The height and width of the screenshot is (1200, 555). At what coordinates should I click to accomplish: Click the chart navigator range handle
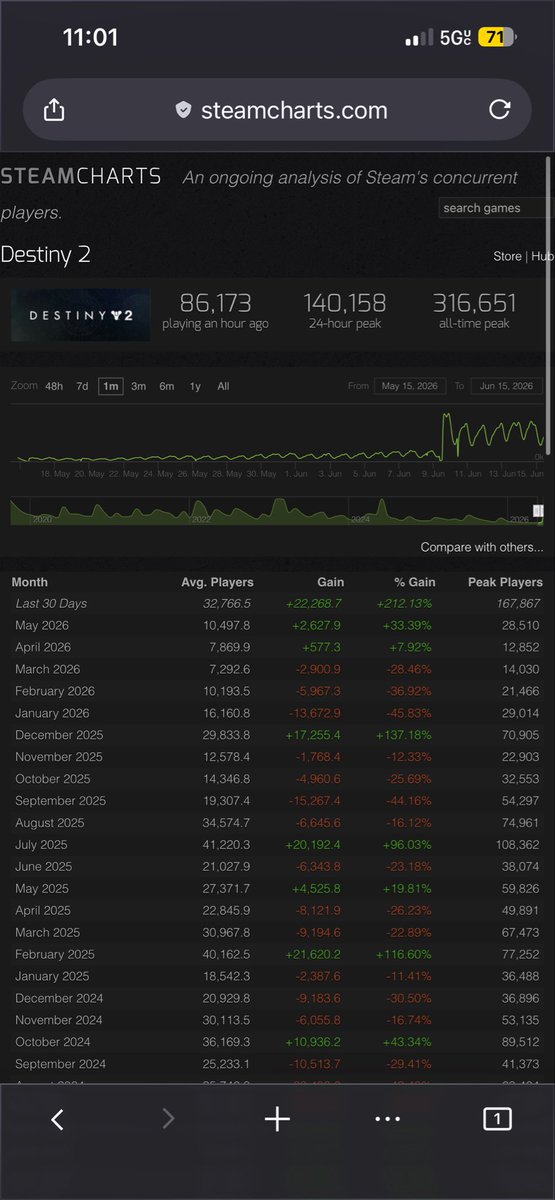click(x=537, y=511)
